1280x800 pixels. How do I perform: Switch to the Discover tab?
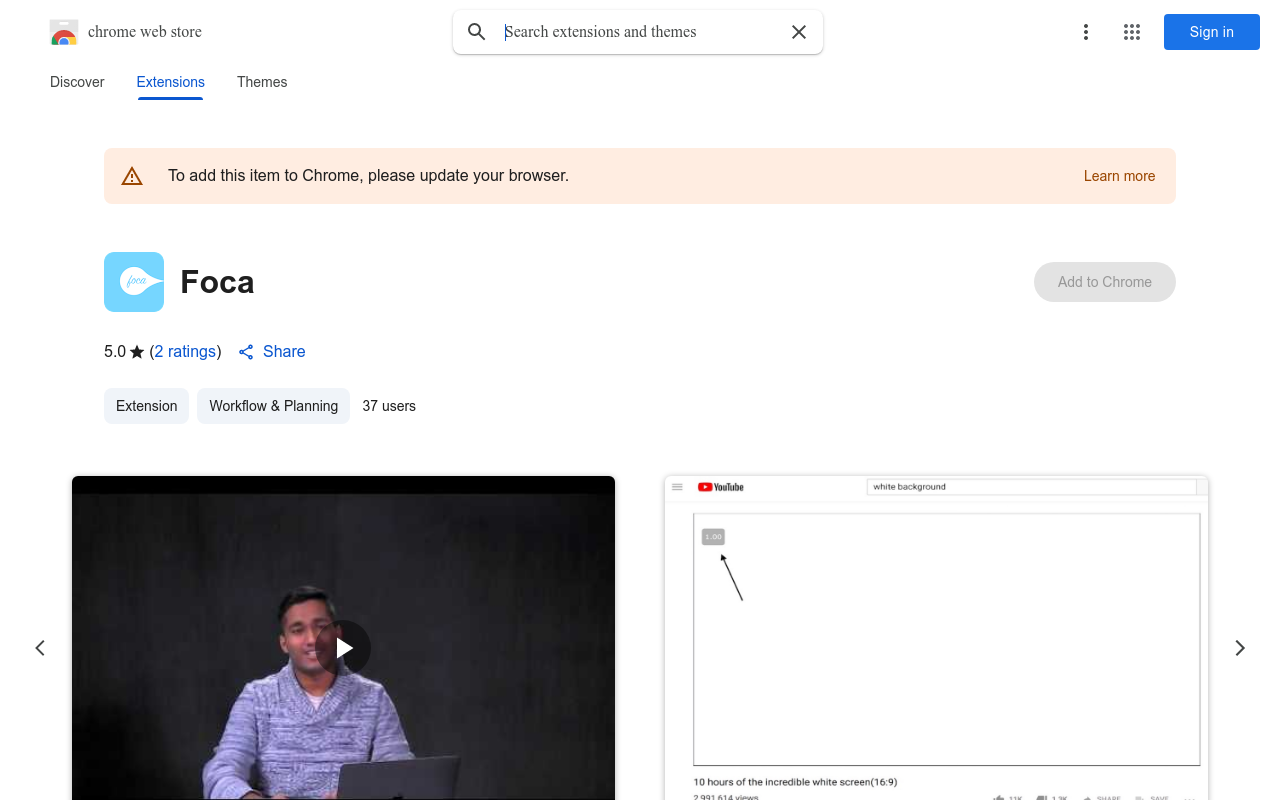(x=77, y=82)
